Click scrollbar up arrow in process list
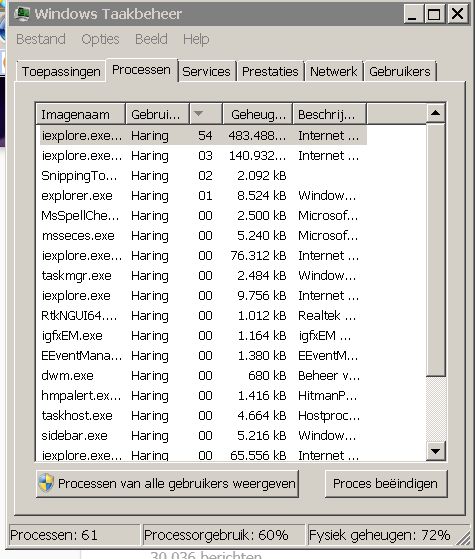 coord(435,113)
